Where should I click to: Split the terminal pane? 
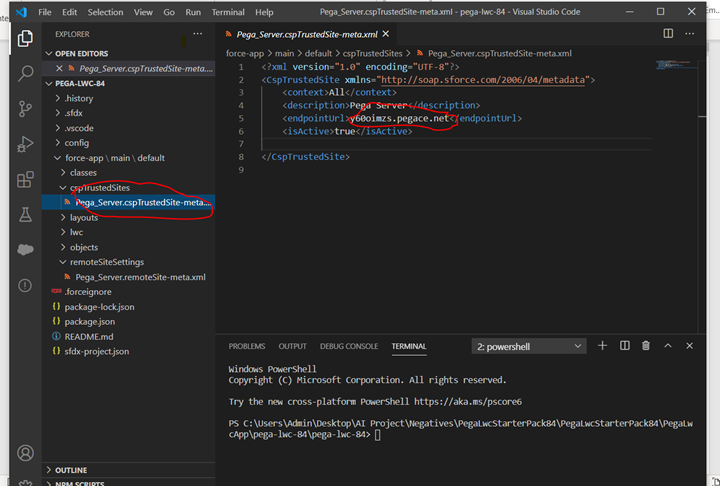624,346
